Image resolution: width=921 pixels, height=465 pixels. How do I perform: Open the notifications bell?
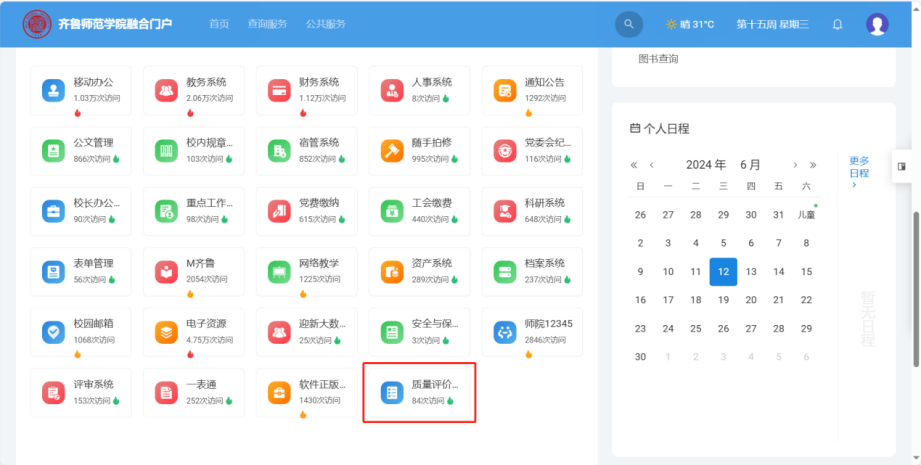[x=838, y=24]
